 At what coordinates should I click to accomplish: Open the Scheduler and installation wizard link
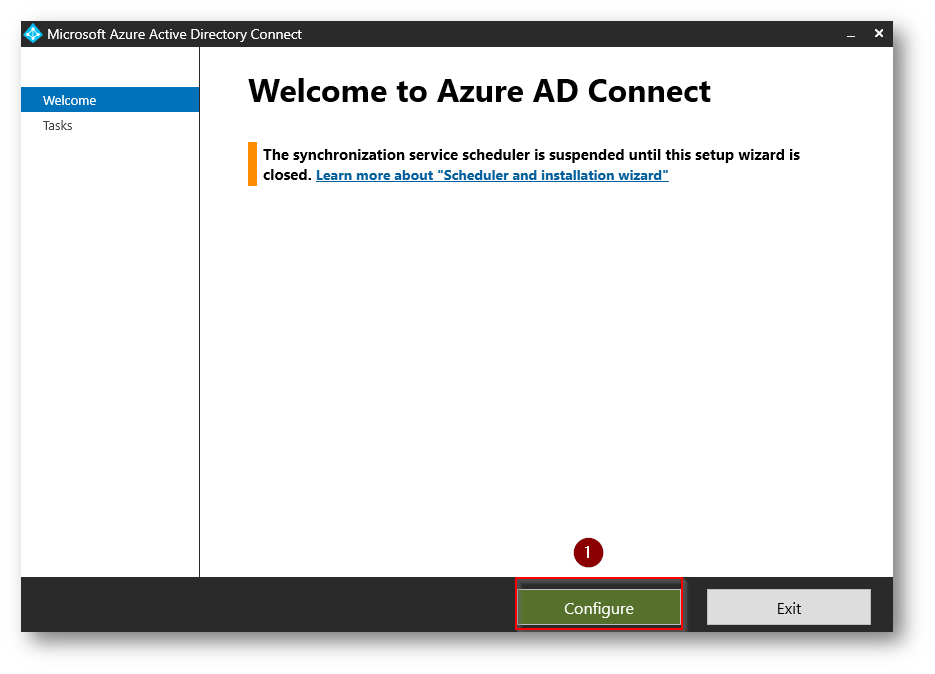click(492, 175)
